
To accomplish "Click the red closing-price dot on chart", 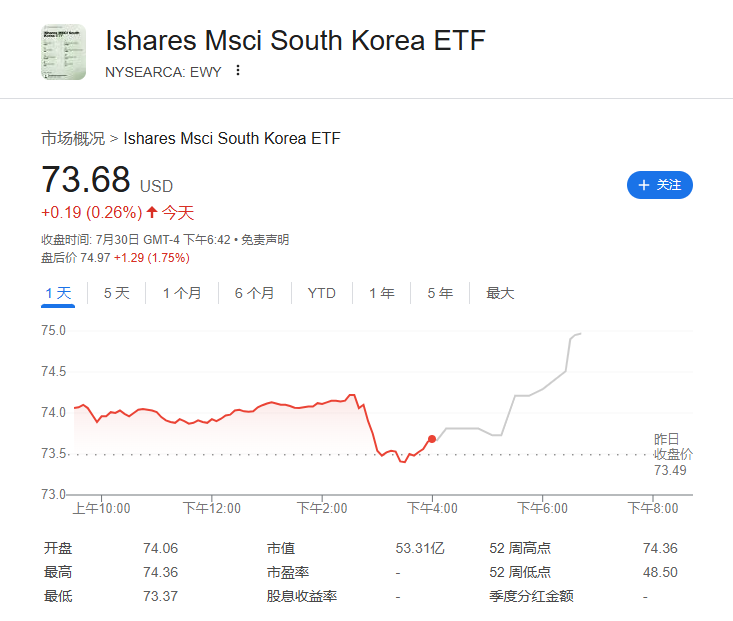I will (x=432, y=439).
